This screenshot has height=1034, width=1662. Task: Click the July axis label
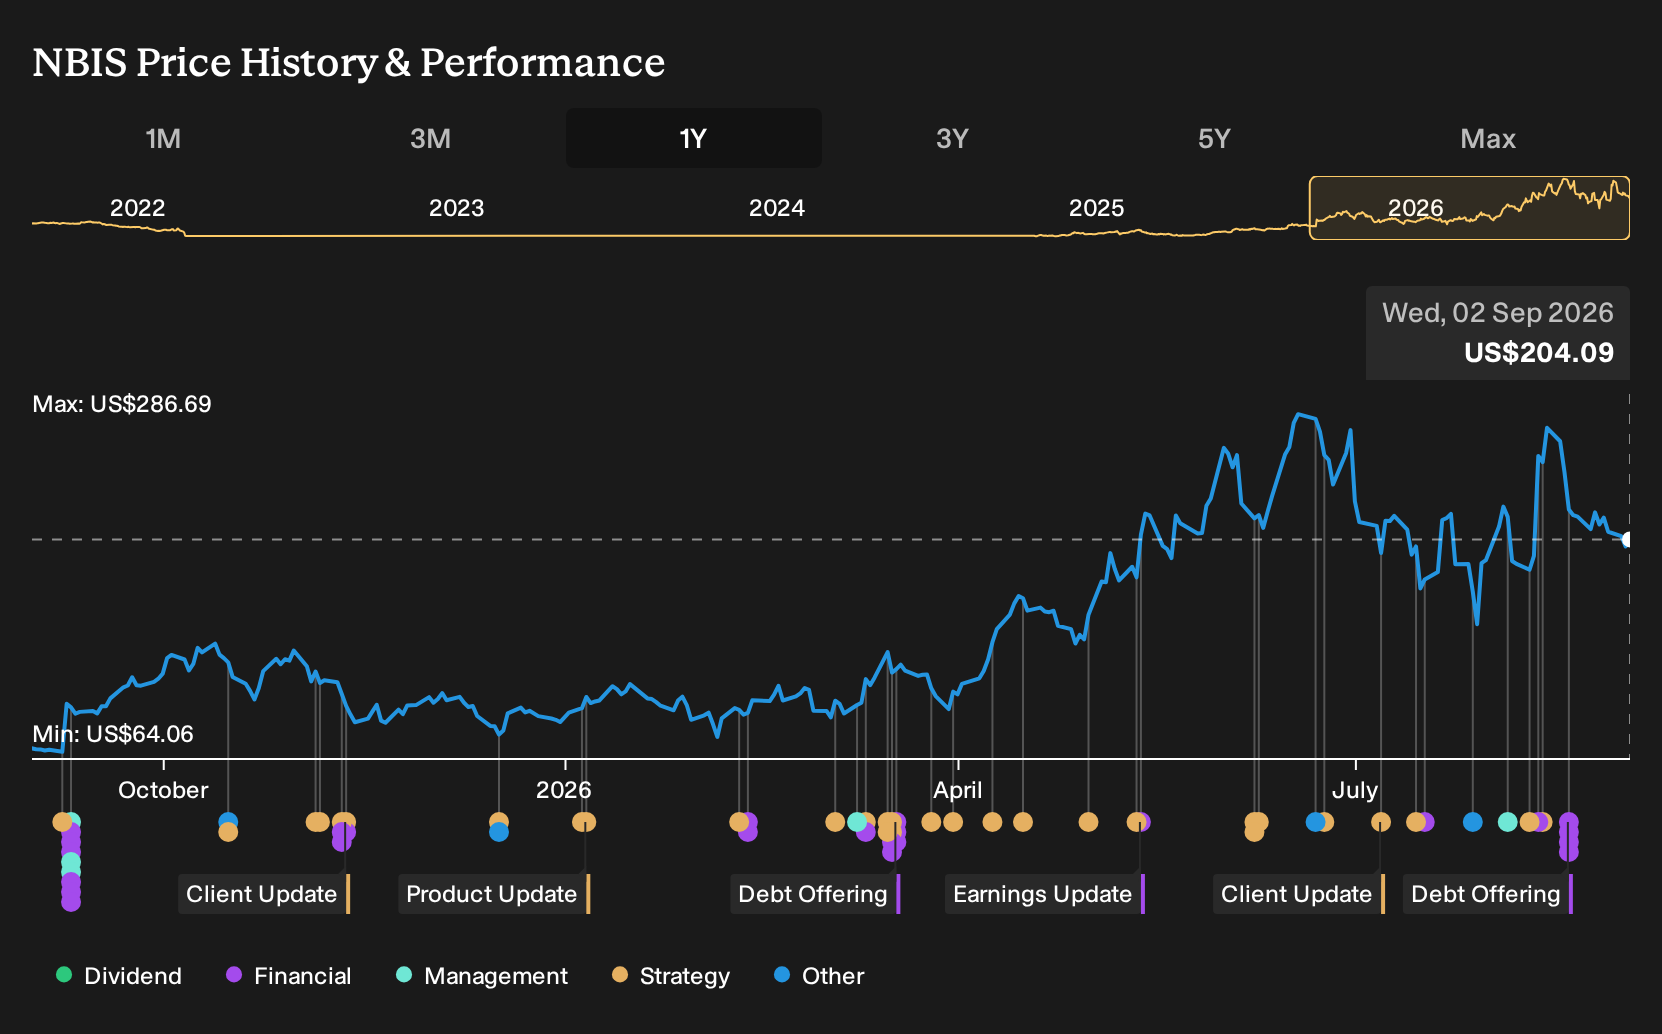click(1355, 790)
